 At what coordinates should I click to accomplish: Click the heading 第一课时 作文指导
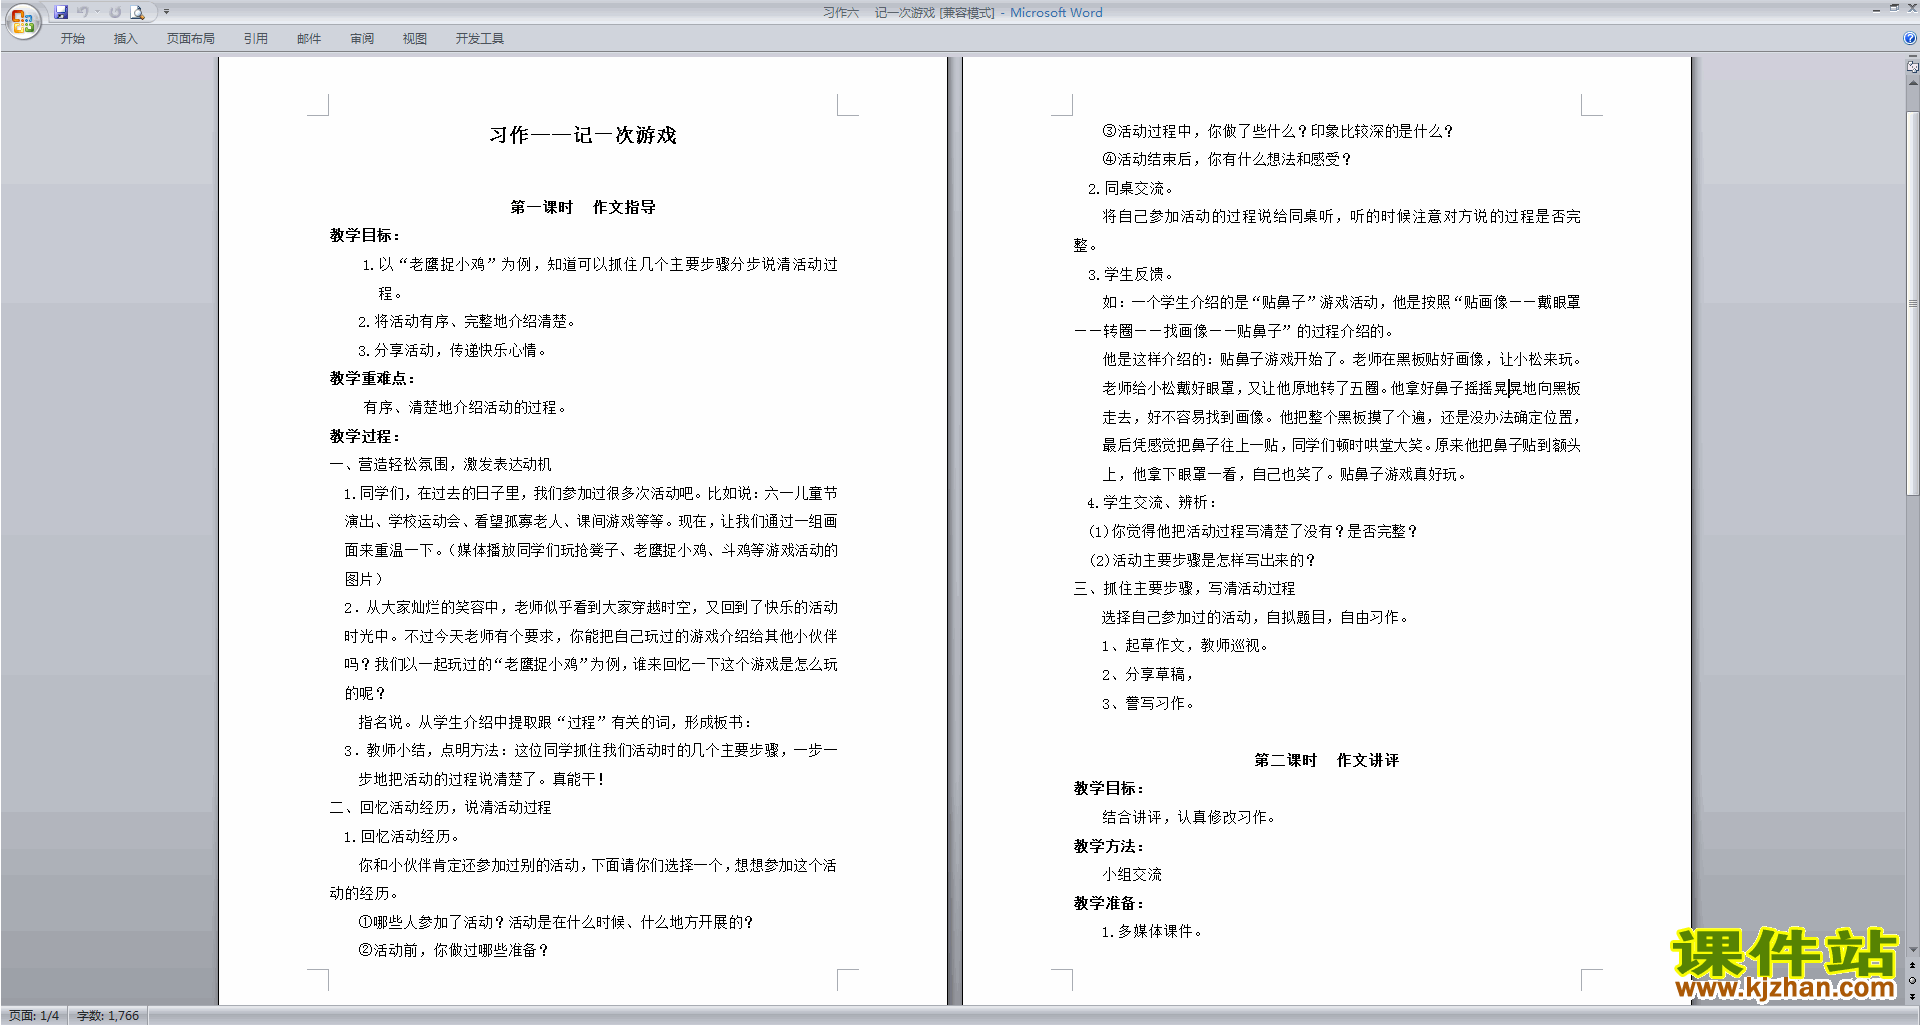pyautogui.click(x=582, y=207)
